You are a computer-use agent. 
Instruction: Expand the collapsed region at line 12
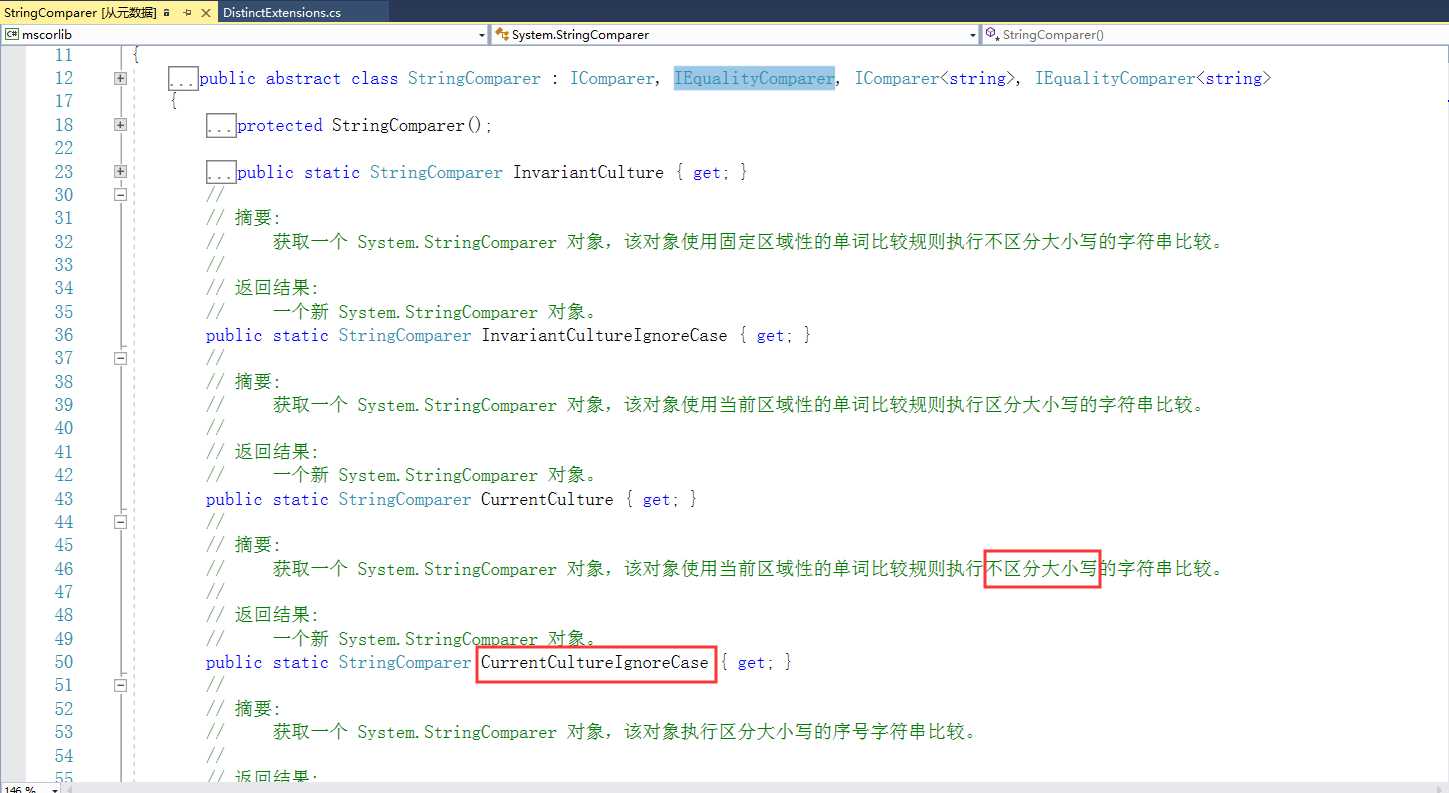click(120, 78)
